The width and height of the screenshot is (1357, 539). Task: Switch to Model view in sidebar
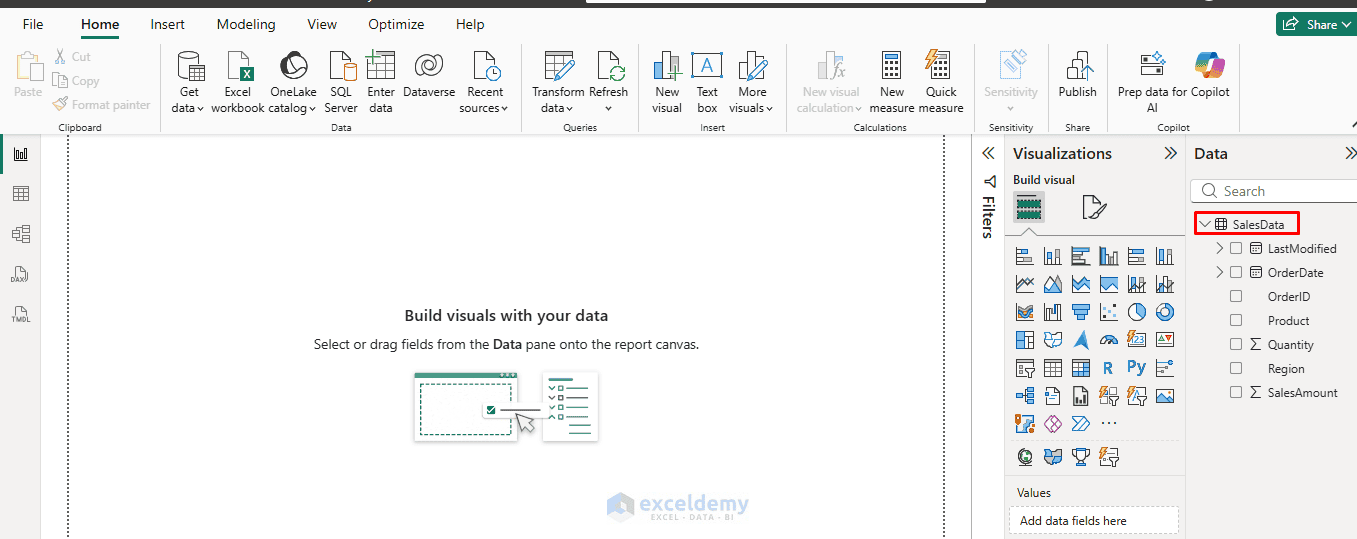pos(20,233)
